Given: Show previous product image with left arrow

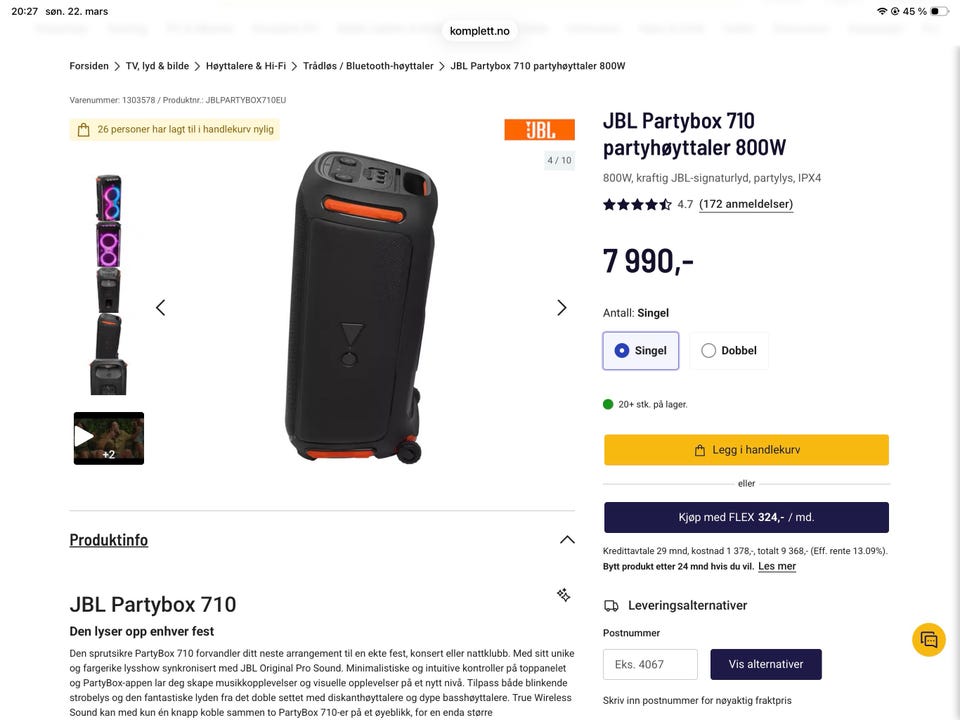Looking at the screenshot, I should [160, 308].
